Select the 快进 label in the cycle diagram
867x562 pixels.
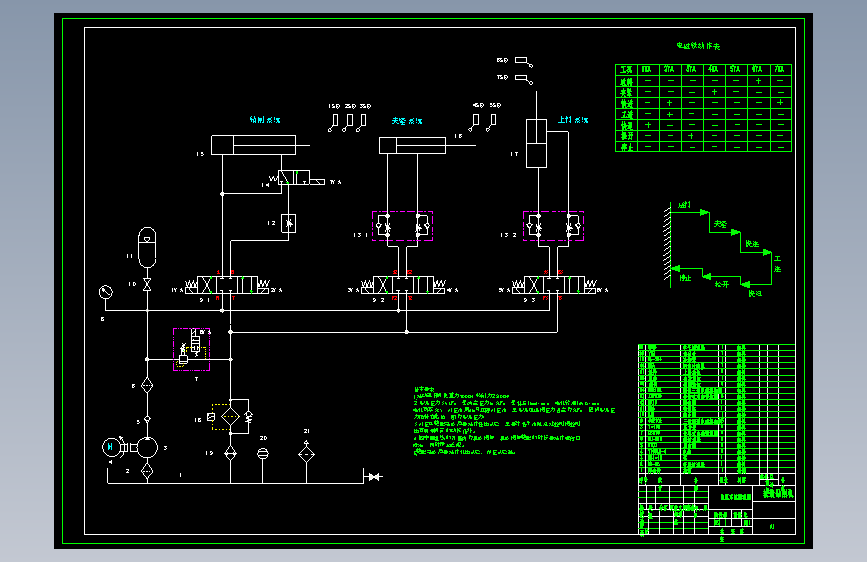tap(752, 243)
